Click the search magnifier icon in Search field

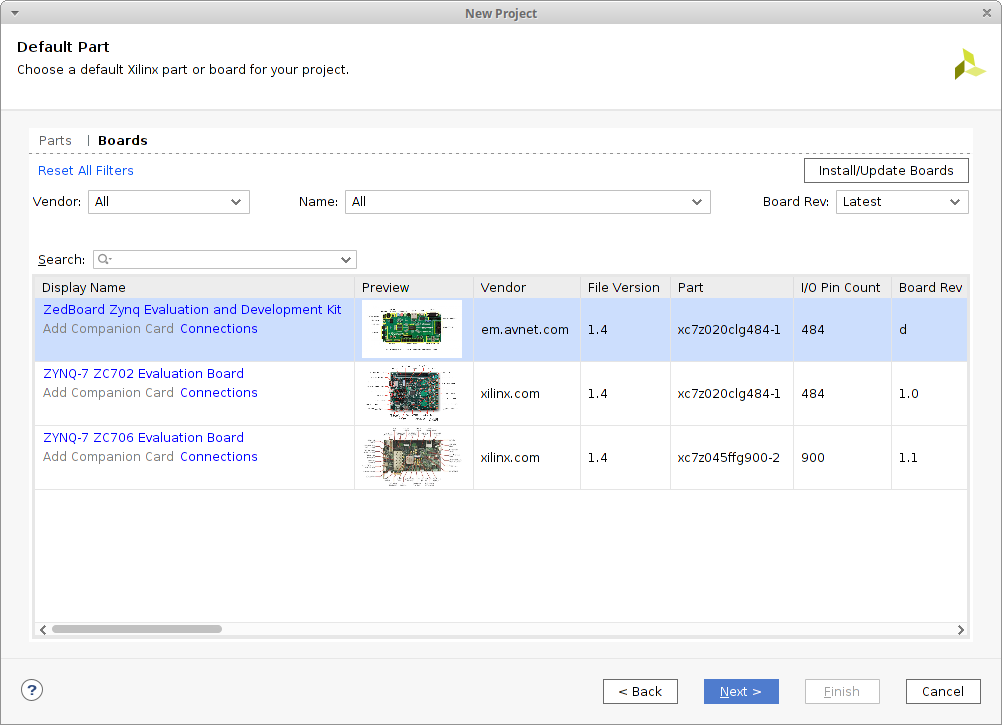[103, 260]
